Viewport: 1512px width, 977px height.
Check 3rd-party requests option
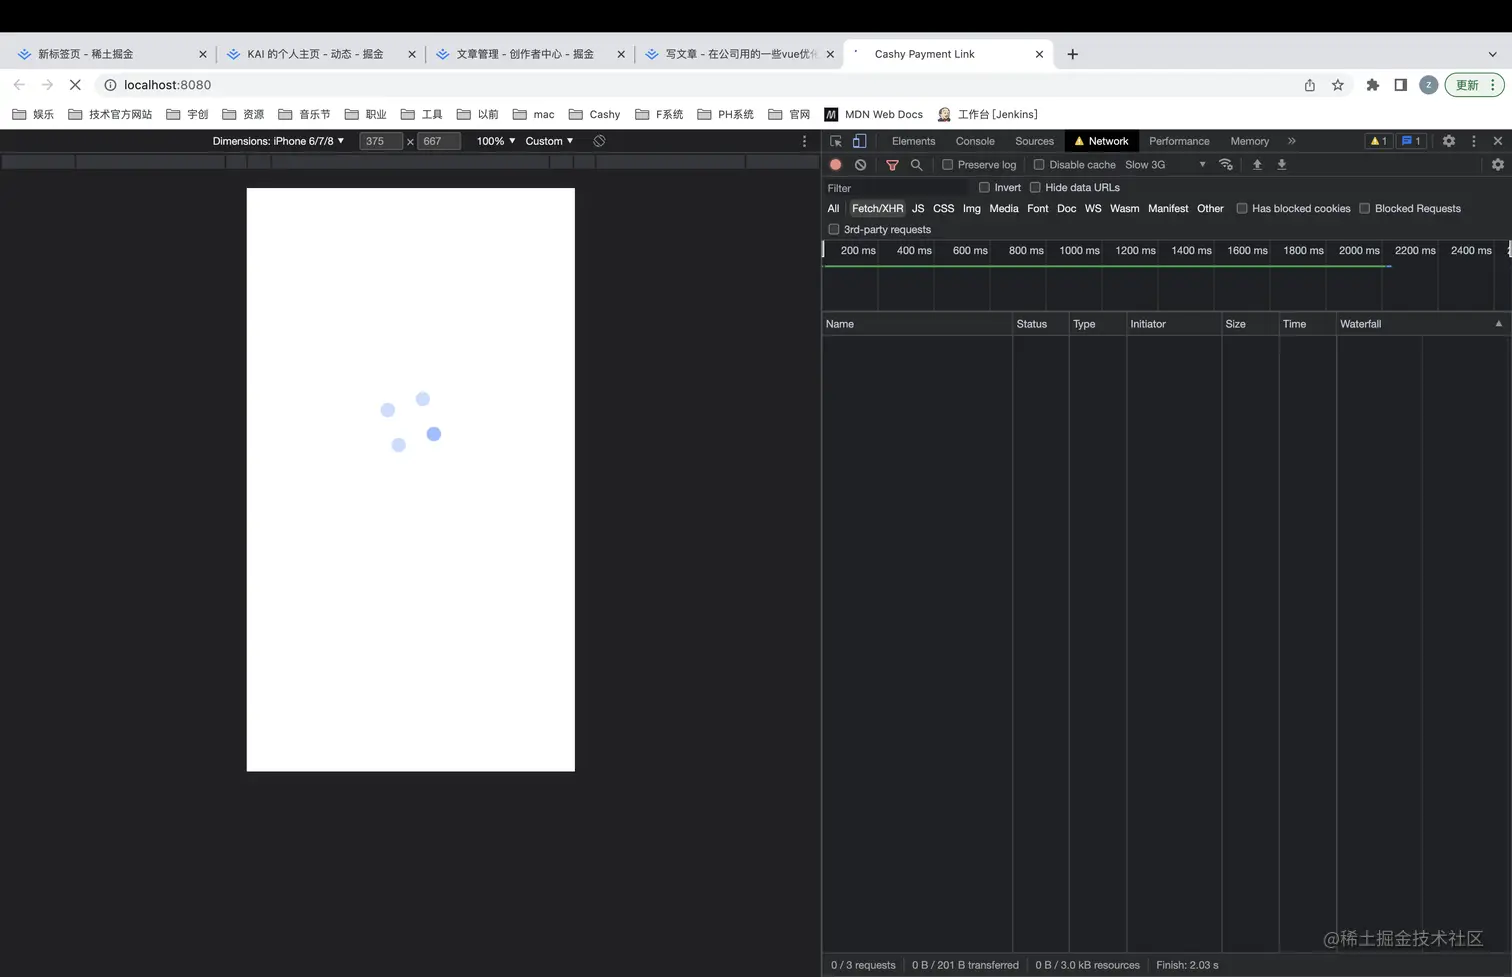point(833,229)
